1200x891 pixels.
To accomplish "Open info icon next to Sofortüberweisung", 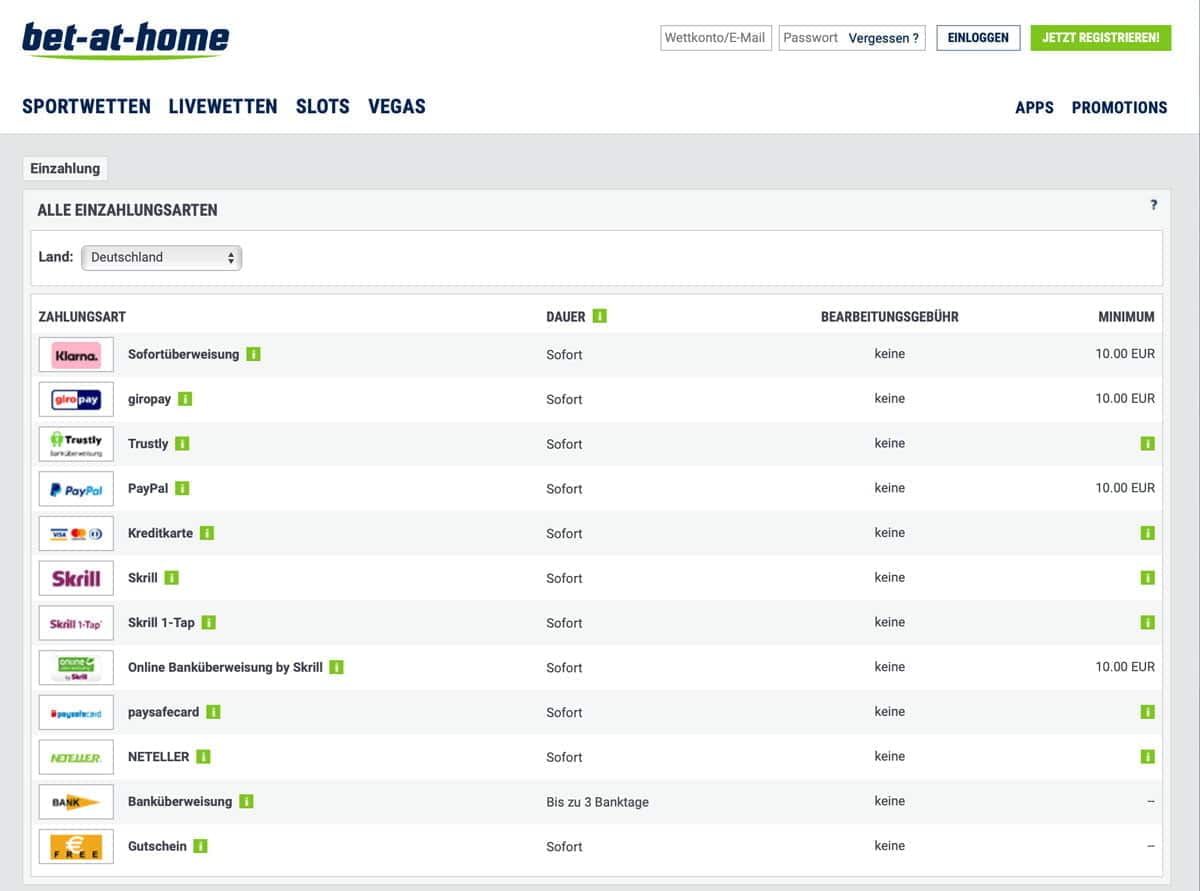I will [253, 354].
